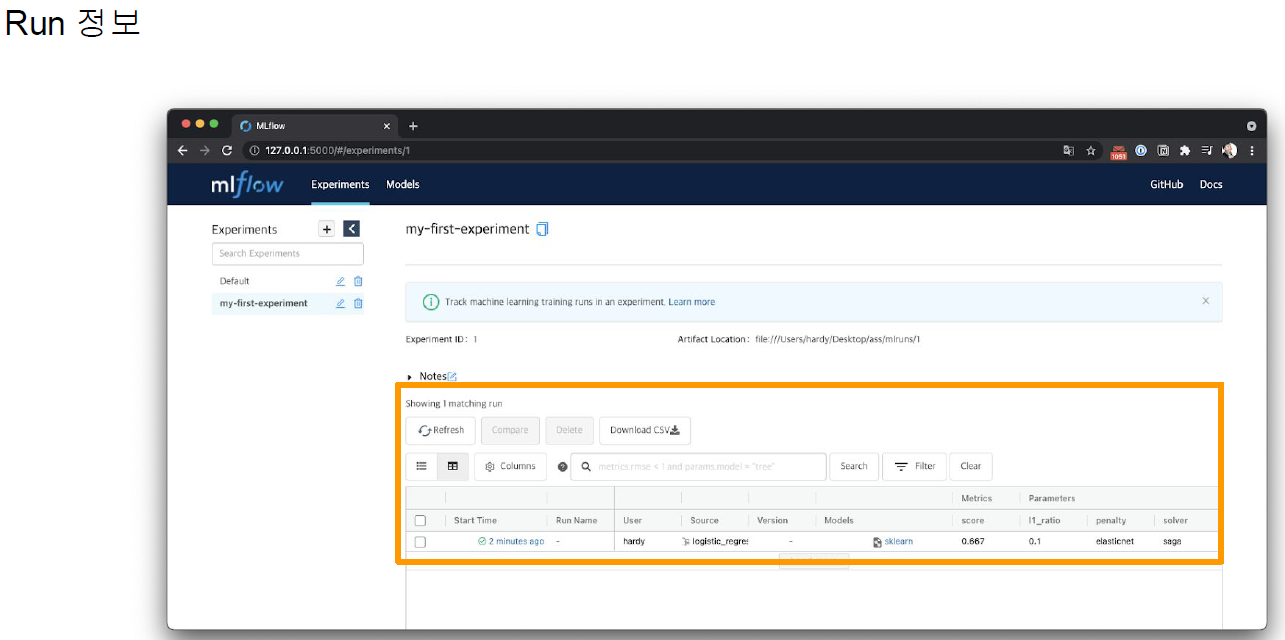
Task: Show search syntax help icon
Action: click(562, 467)
